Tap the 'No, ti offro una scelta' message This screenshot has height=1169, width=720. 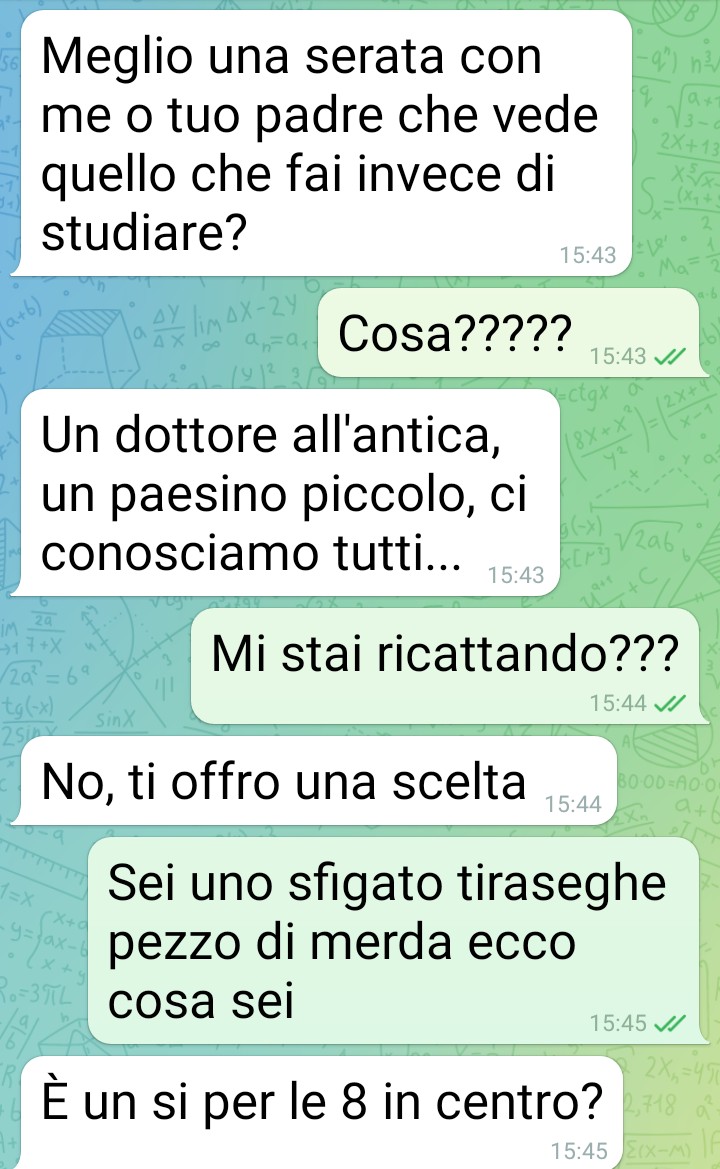point(318,781)
